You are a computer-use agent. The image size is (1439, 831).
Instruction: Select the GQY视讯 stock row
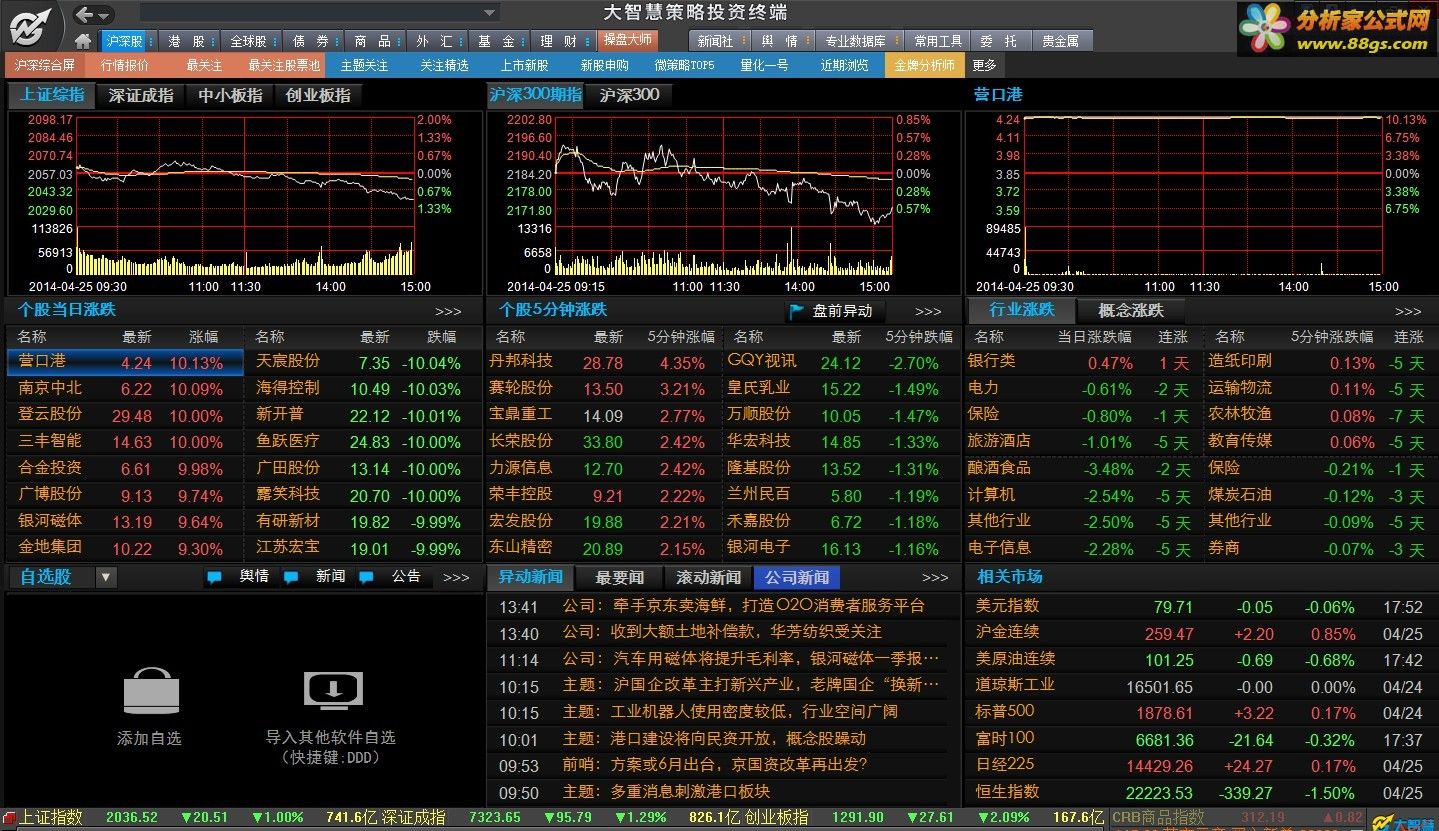pyautogui.click(x=842, y=362)
